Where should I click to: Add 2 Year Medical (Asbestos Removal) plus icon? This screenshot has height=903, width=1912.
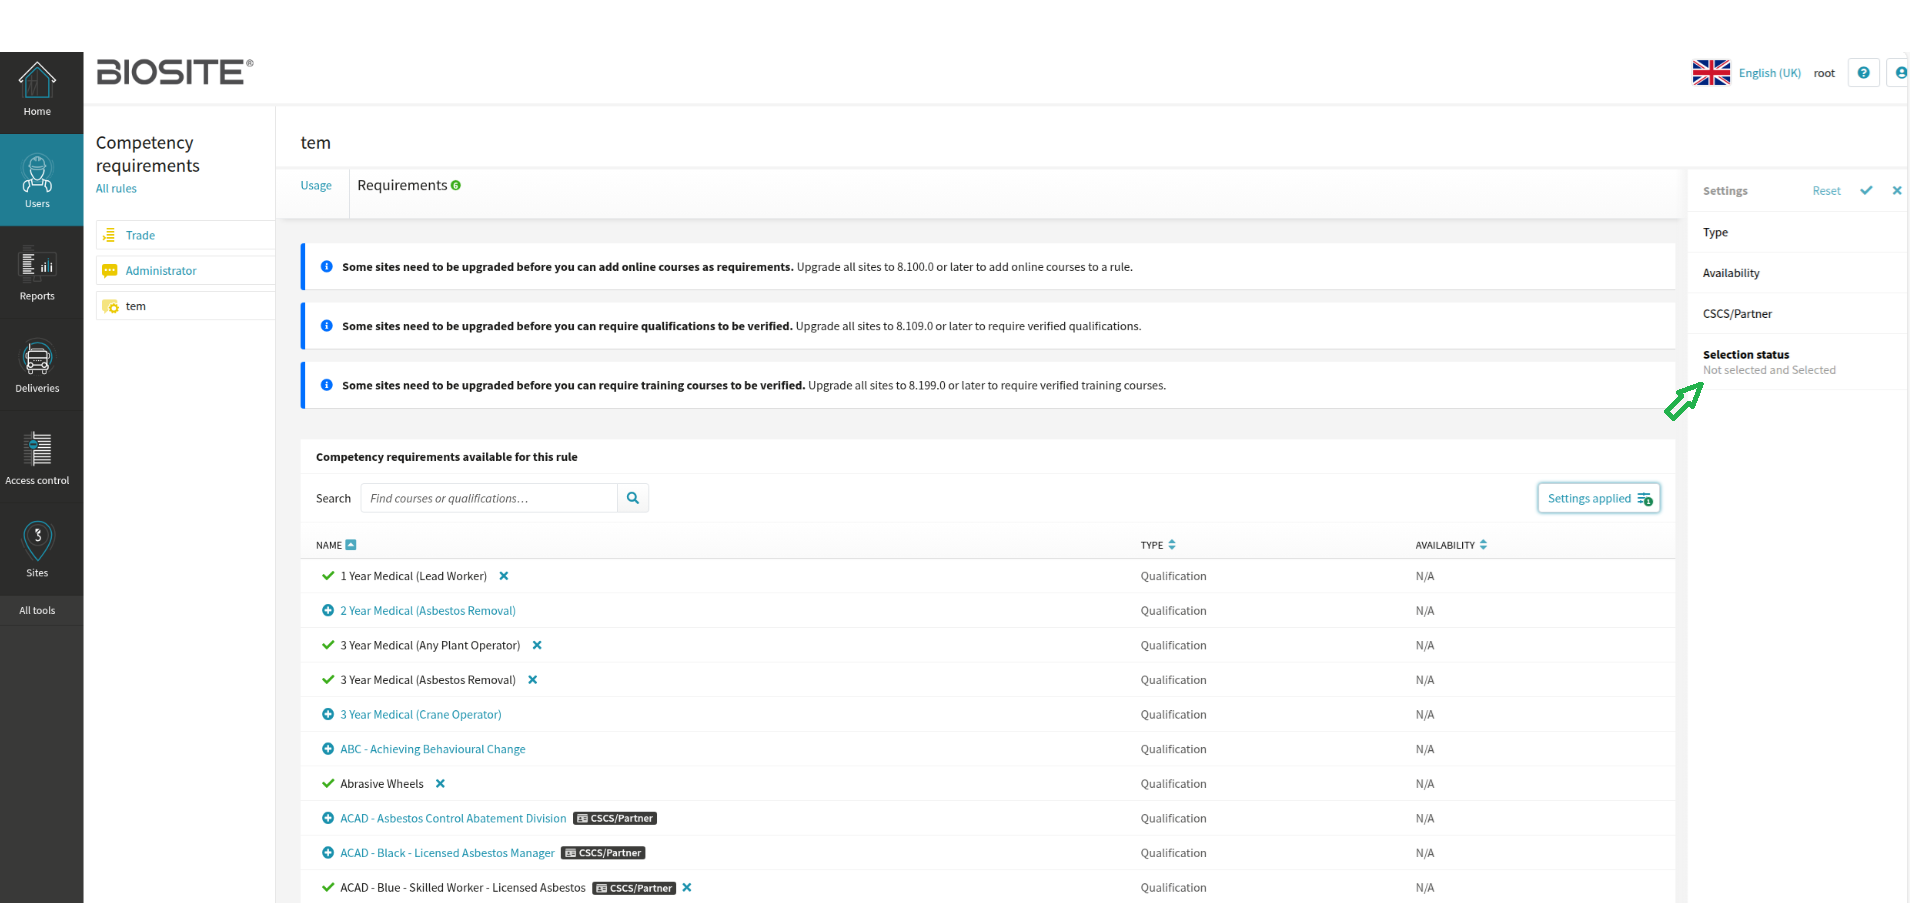[x=328, y=610]
